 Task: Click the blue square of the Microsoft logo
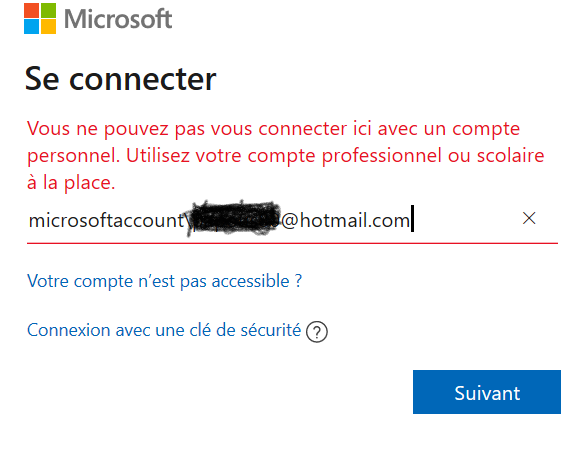[x=31, y=27]
